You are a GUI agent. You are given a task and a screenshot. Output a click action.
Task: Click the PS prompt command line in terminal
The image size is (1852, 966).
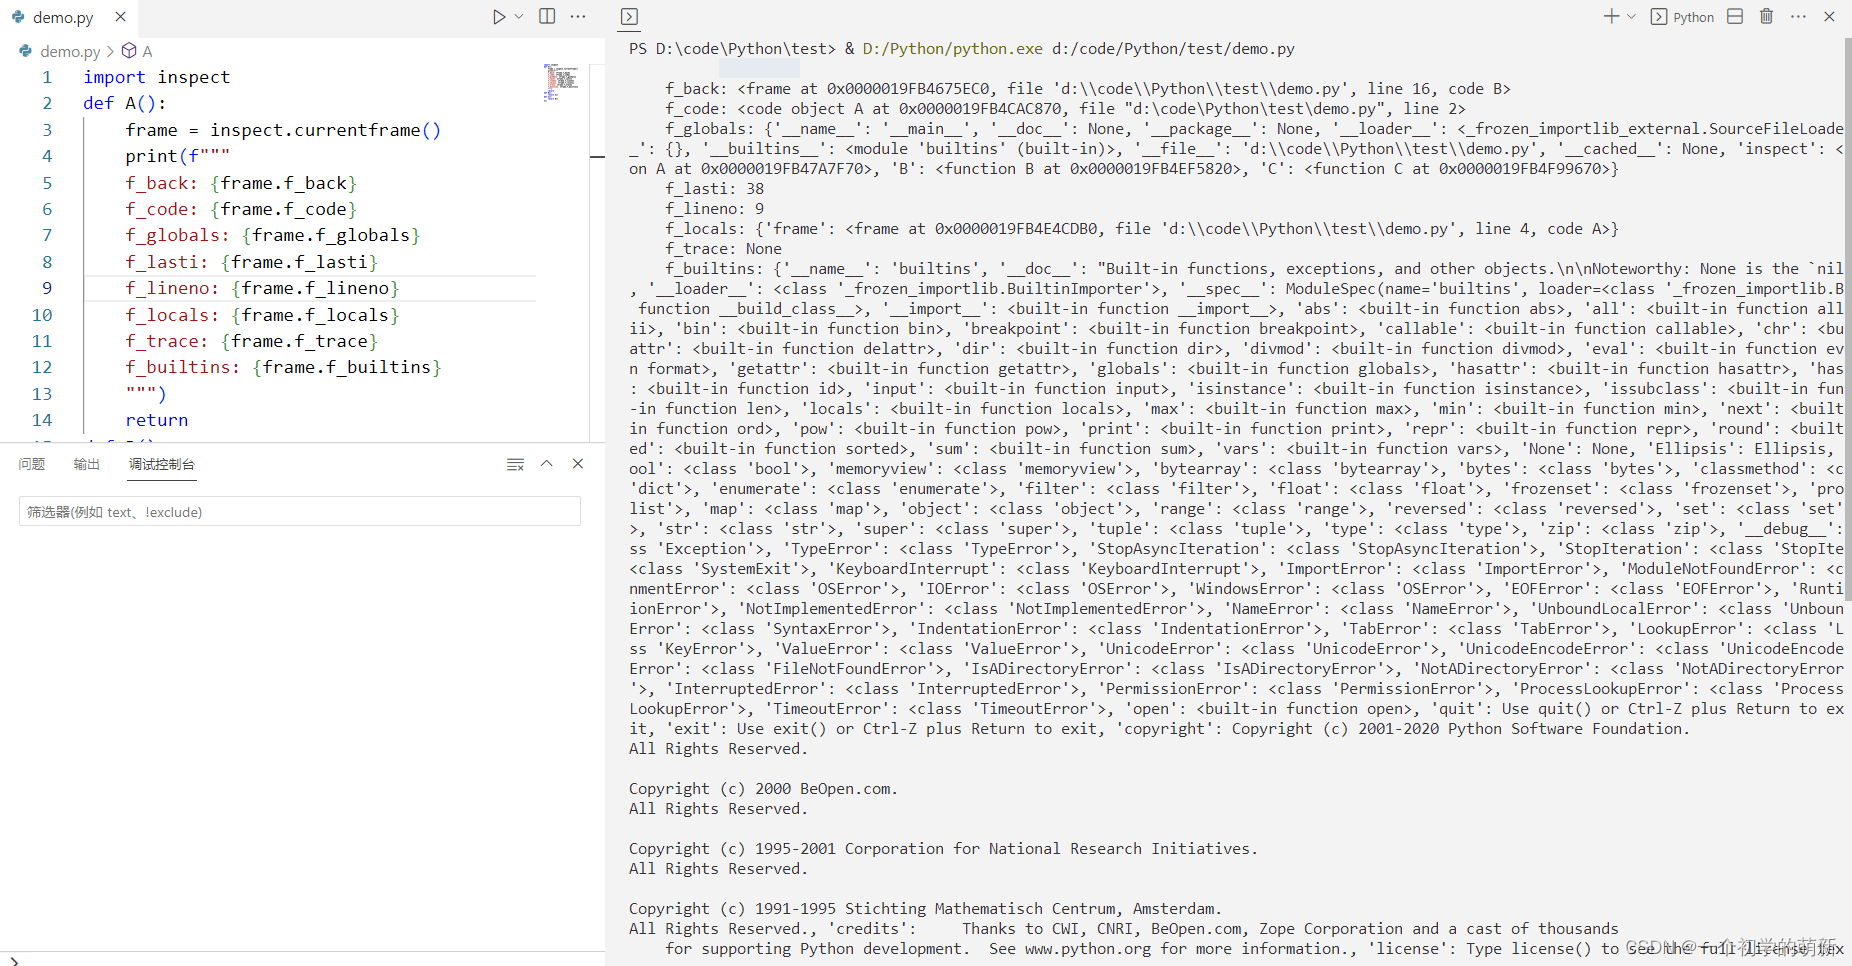coord(962,49)
